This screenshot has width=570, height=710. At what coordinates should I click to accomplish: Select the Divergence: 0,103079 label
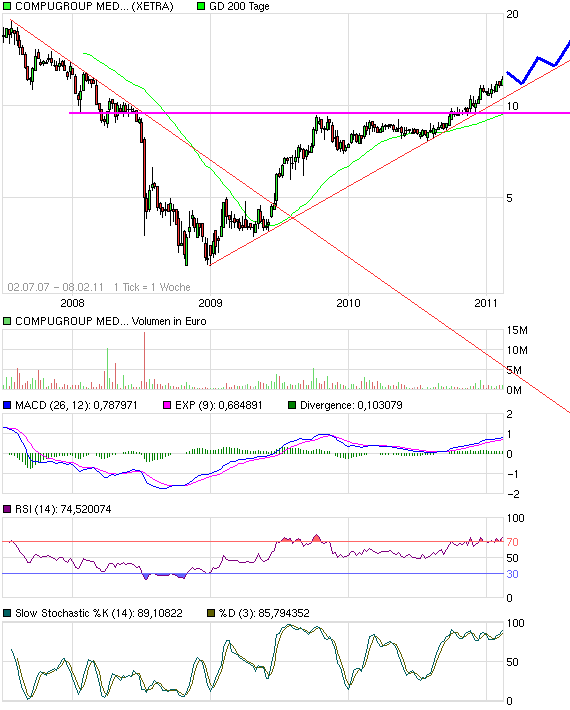coord(351,405)
